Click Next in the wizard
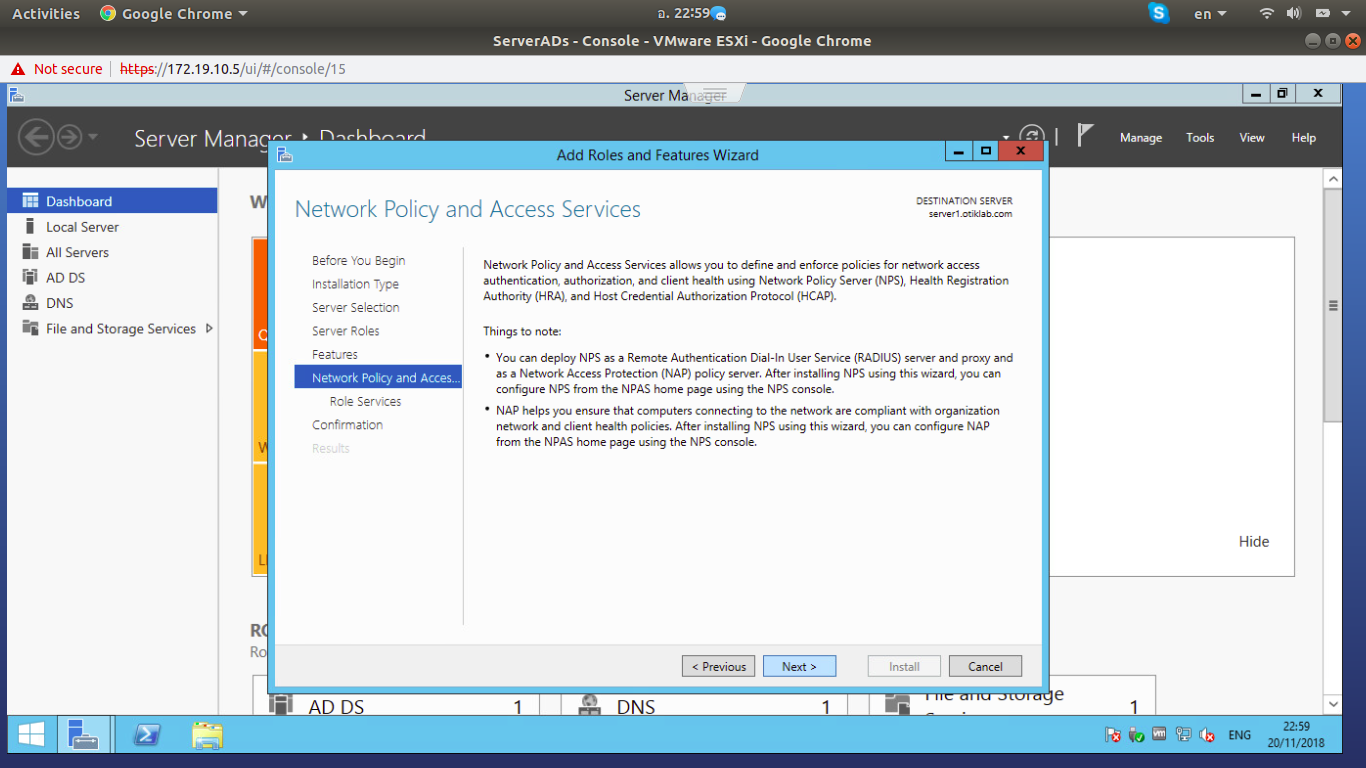 [x=799, y=666]
